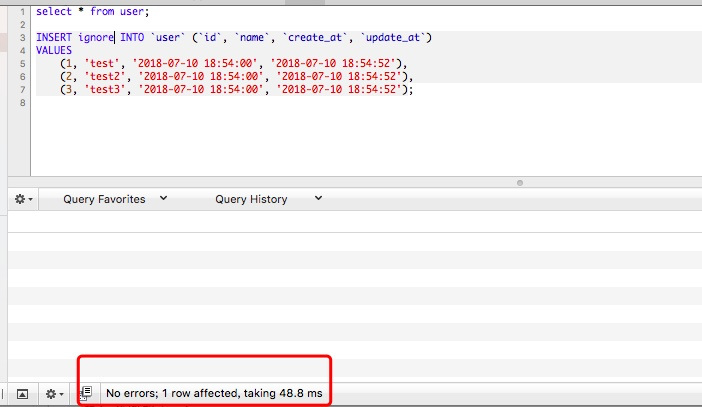The height and width of the screenshot is (407, 702).
Task: Click the 'test2' string in the query
Action: (x=103, y=76)
